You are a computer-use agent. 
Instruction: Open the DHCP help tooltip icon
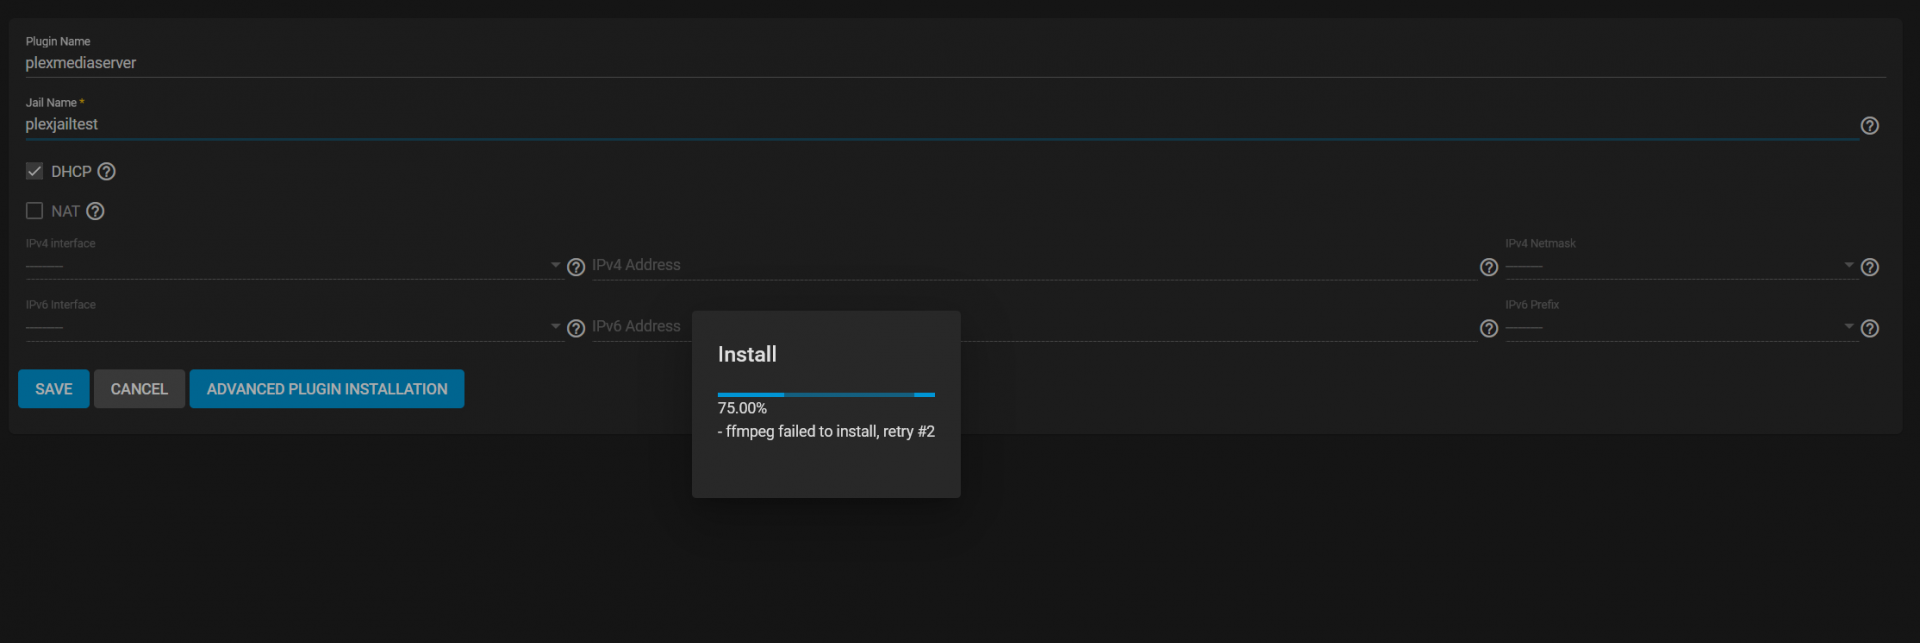click(107, 172)
